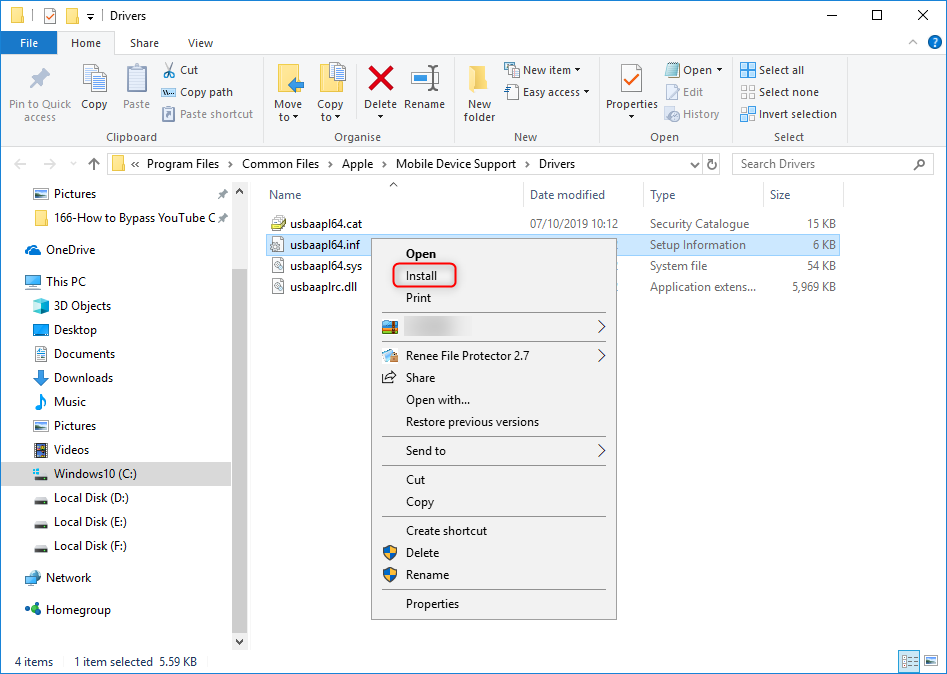The width and height of the screenshot is (947, 674).
Task: Open the address bar history dropdown
Action: [x=695, y=164]
